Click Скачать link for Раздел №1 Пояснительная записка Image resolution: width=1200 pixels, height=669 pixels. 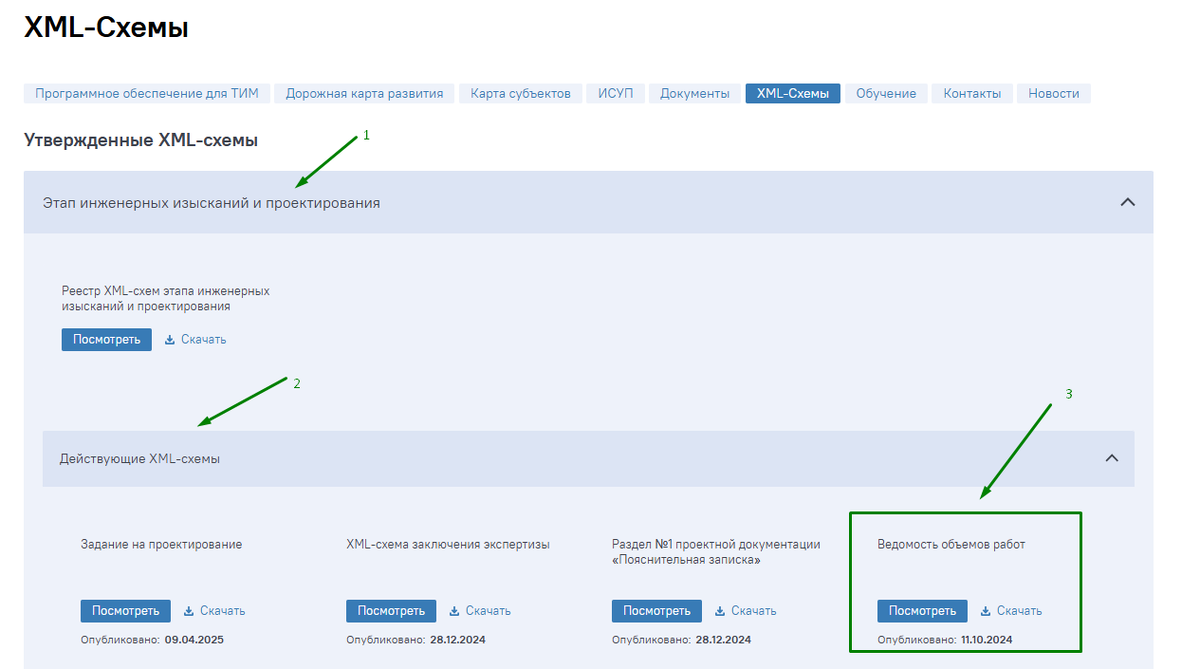click(x=754, y=611)
